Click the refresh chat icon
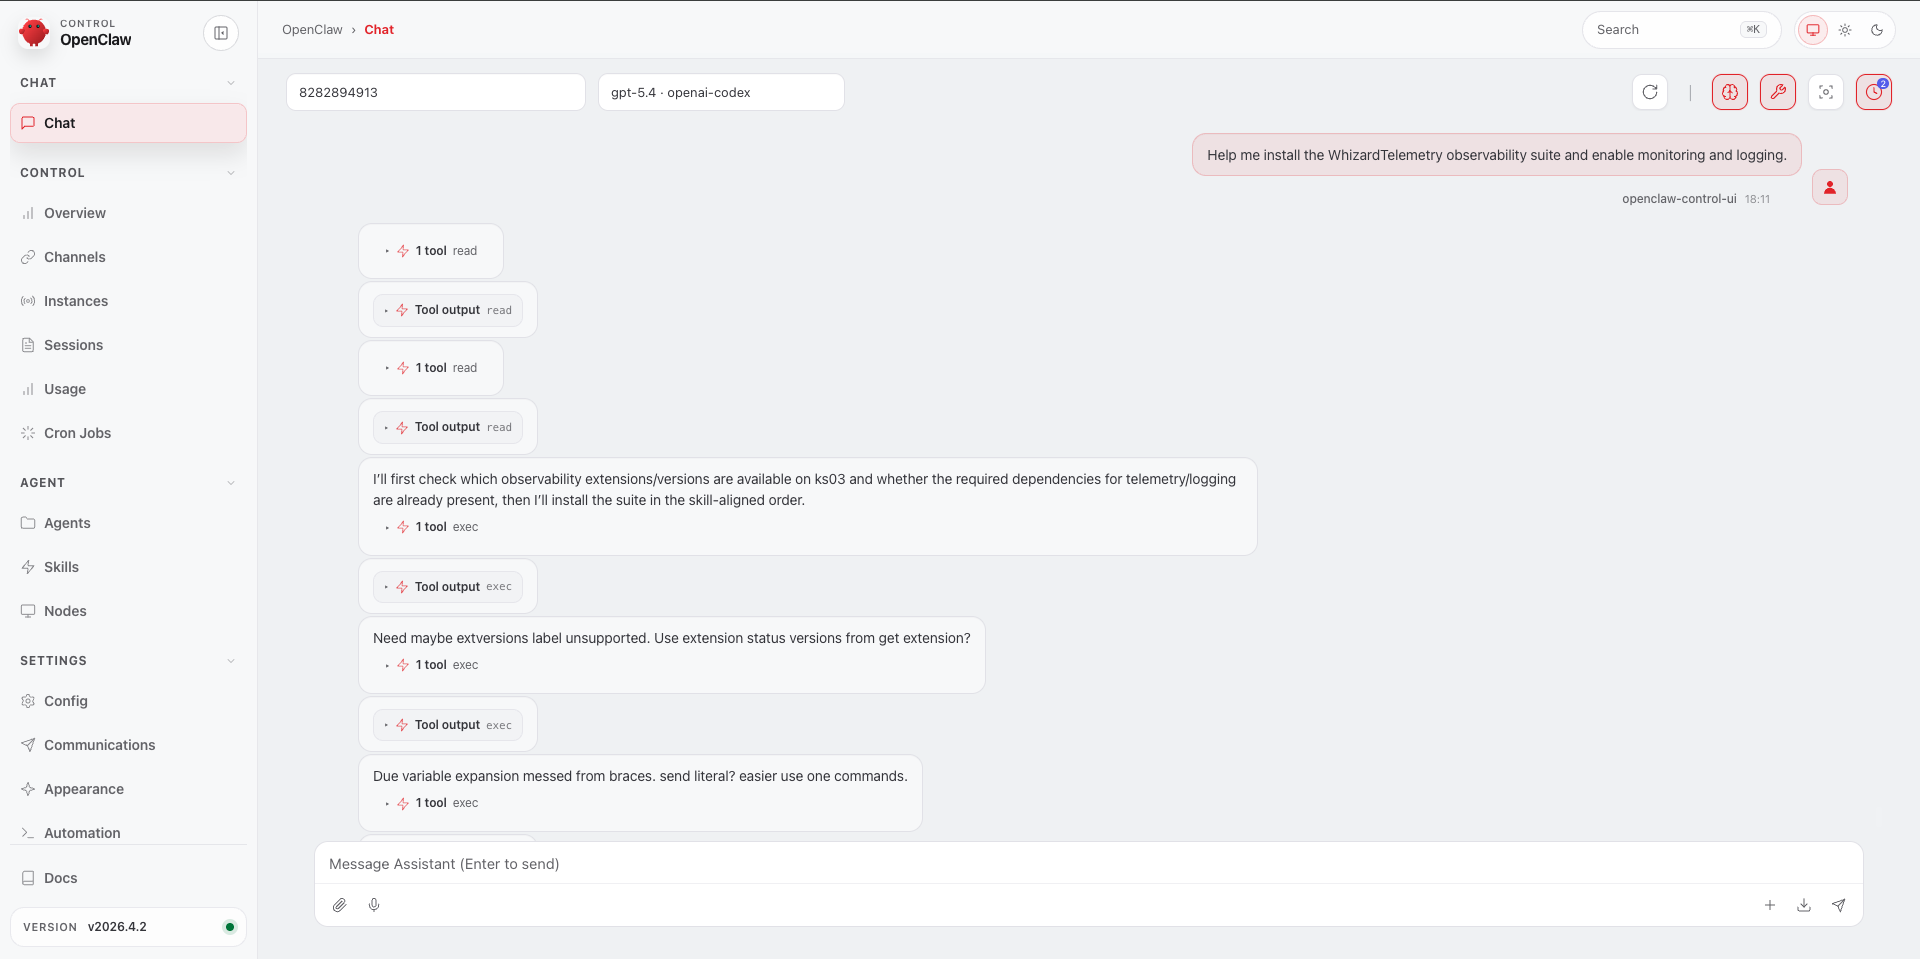1920x959 pixels. point(1650,92)
